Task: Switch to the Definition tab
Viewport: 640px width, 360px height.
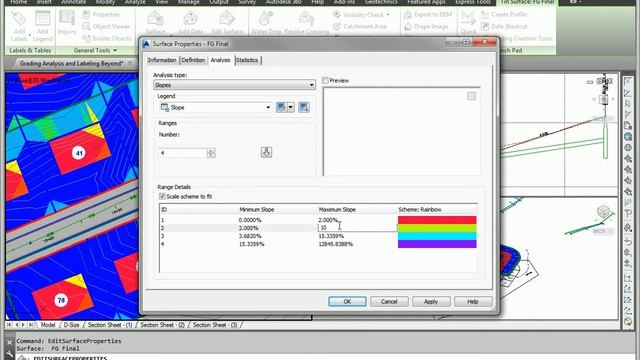Action: tap(193, 60)
